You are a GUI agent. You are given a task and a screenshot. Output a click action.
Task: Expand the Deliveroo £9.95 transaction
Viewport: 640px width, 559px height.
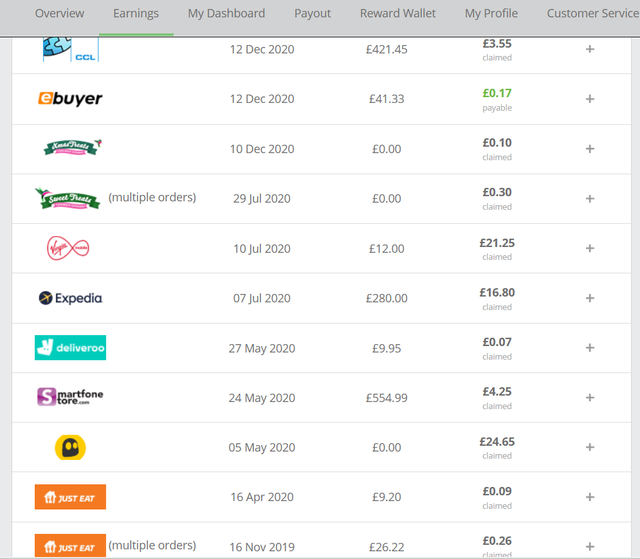[590, 348]
